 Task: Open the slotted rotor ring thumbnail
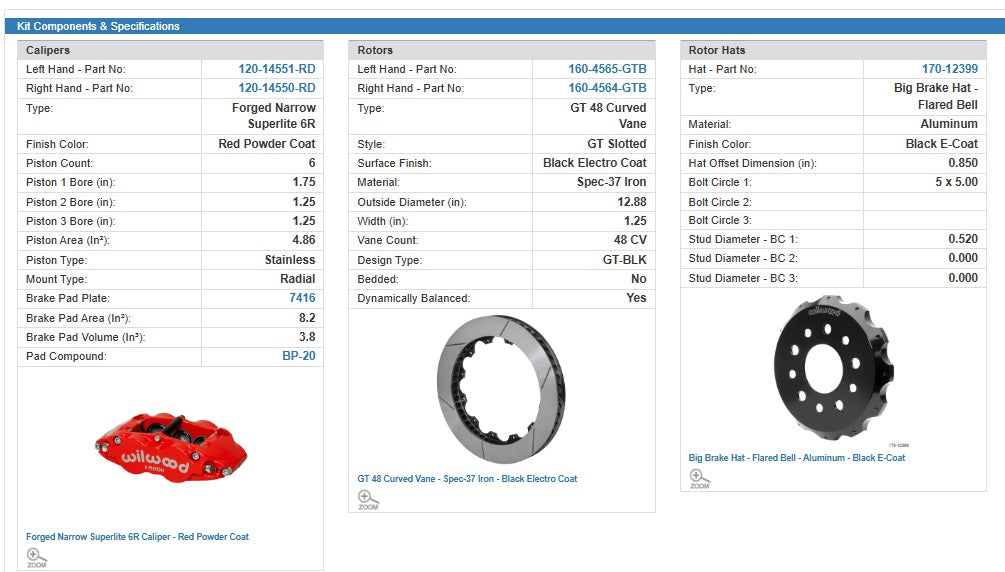501,388
